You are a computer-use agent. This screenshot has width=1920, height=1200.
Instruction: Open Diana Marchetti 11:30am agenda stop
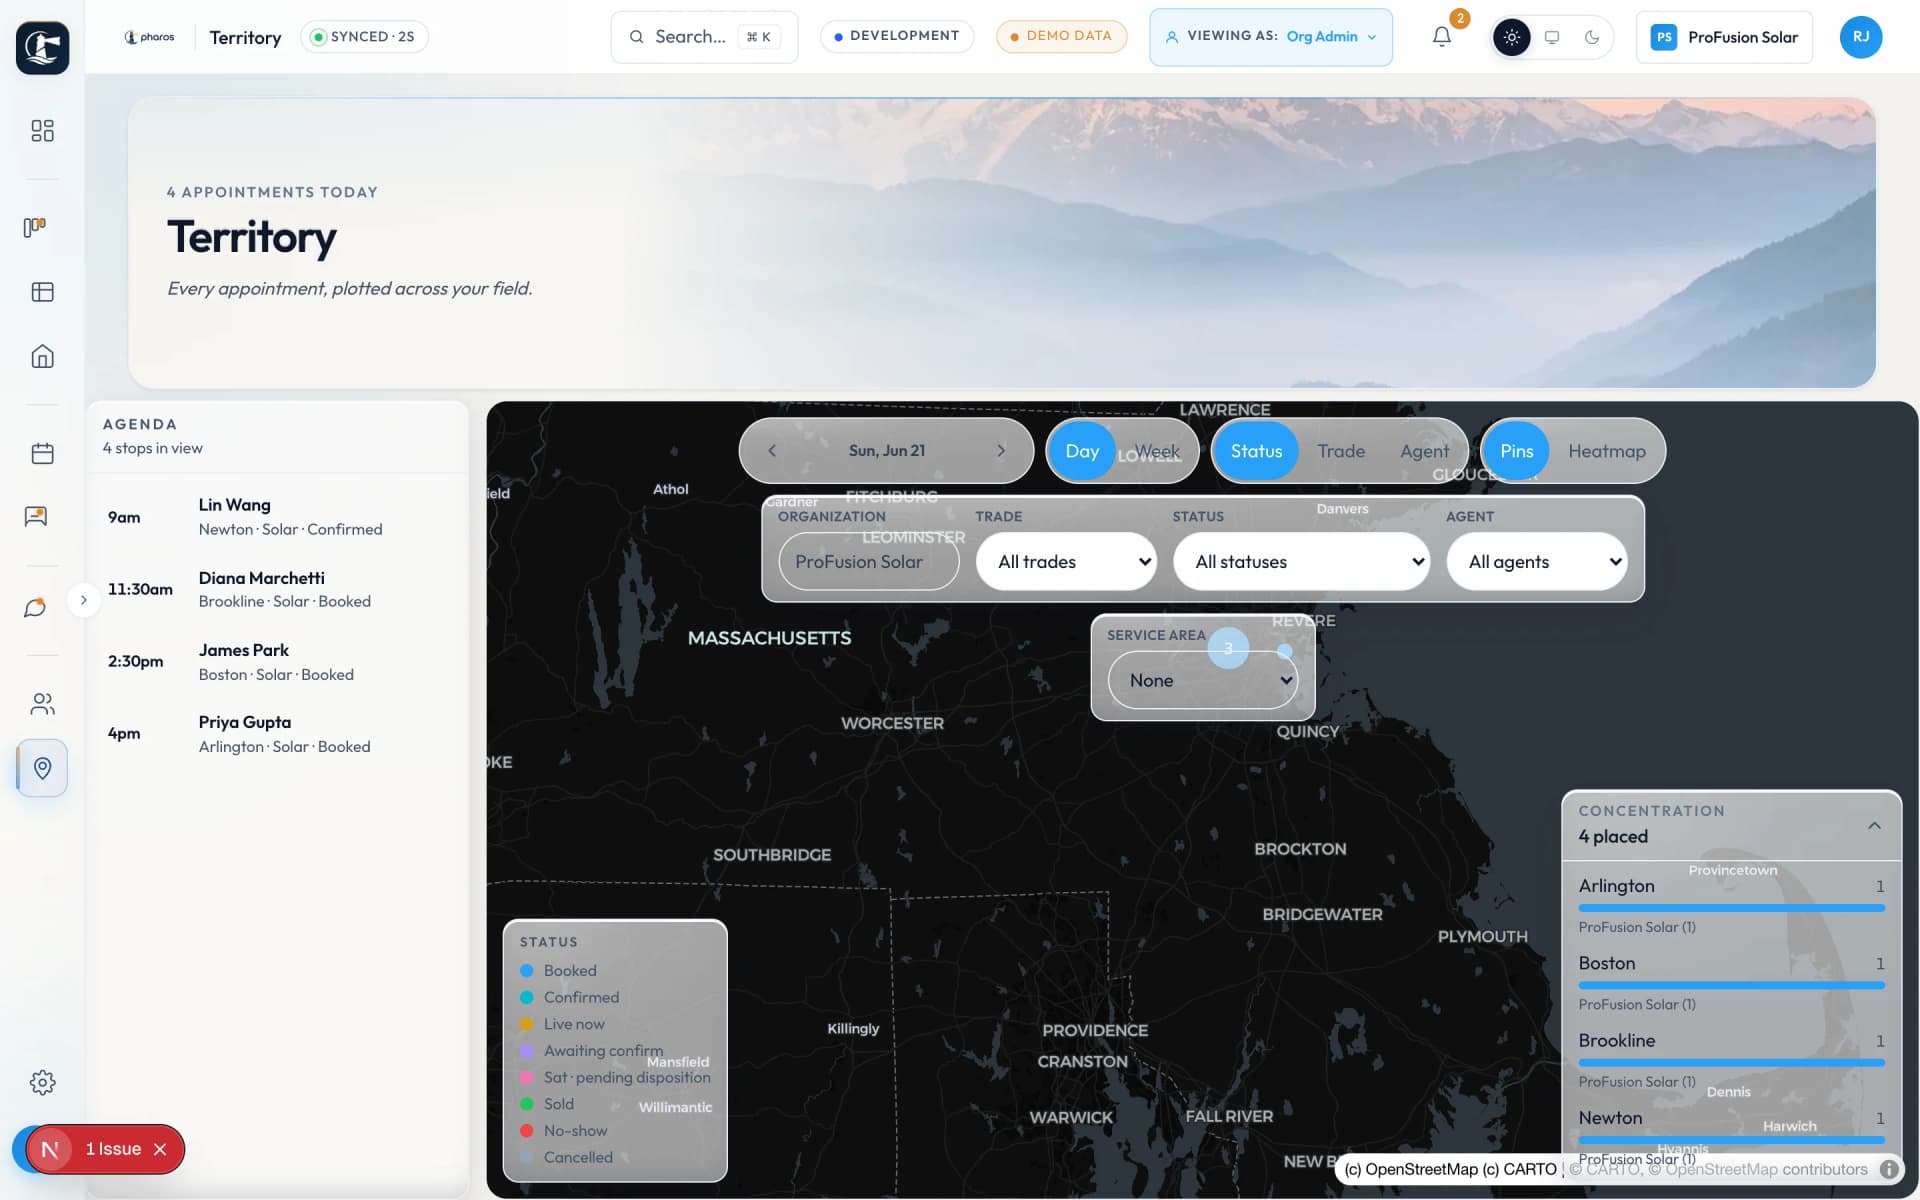[277, 589]
